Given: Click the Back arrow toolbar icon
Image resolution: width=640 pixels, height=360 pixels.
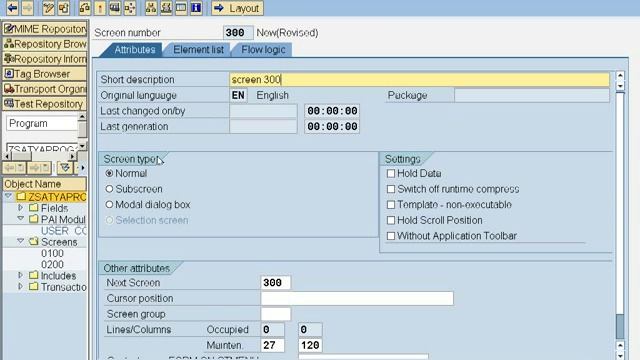Looking at the screenshot, I should coord(12,7).
